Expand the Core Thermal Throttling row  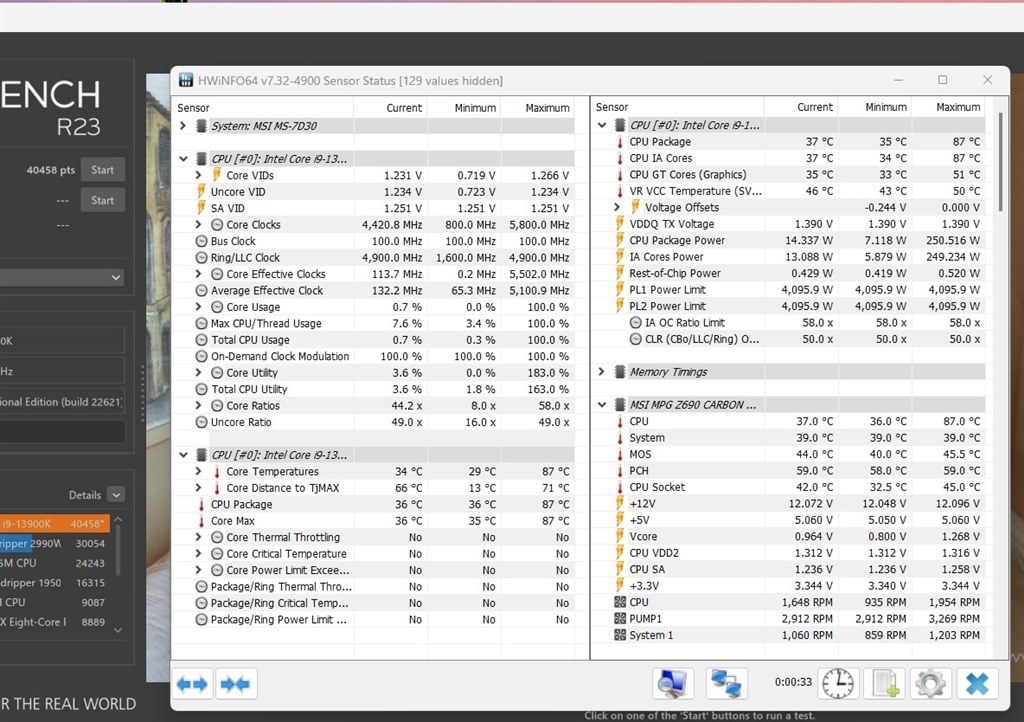(199, 537)
